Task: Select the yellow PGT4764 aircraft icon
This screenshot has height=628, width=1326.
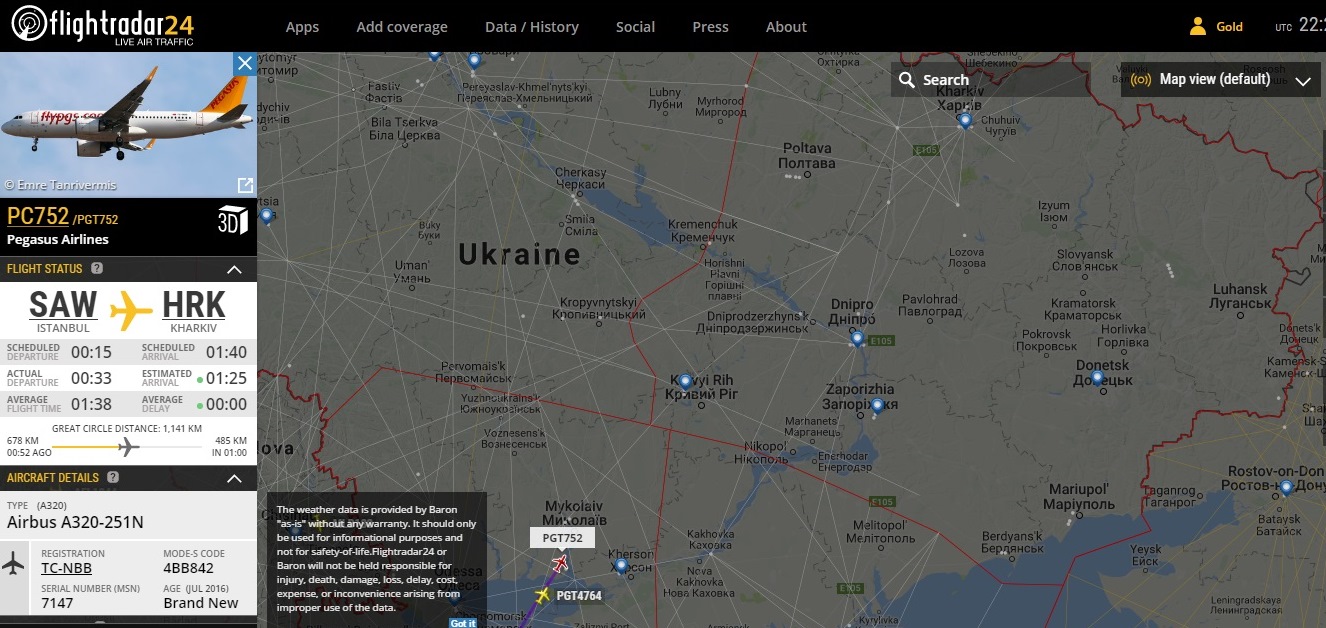Action: coord(543,596)
